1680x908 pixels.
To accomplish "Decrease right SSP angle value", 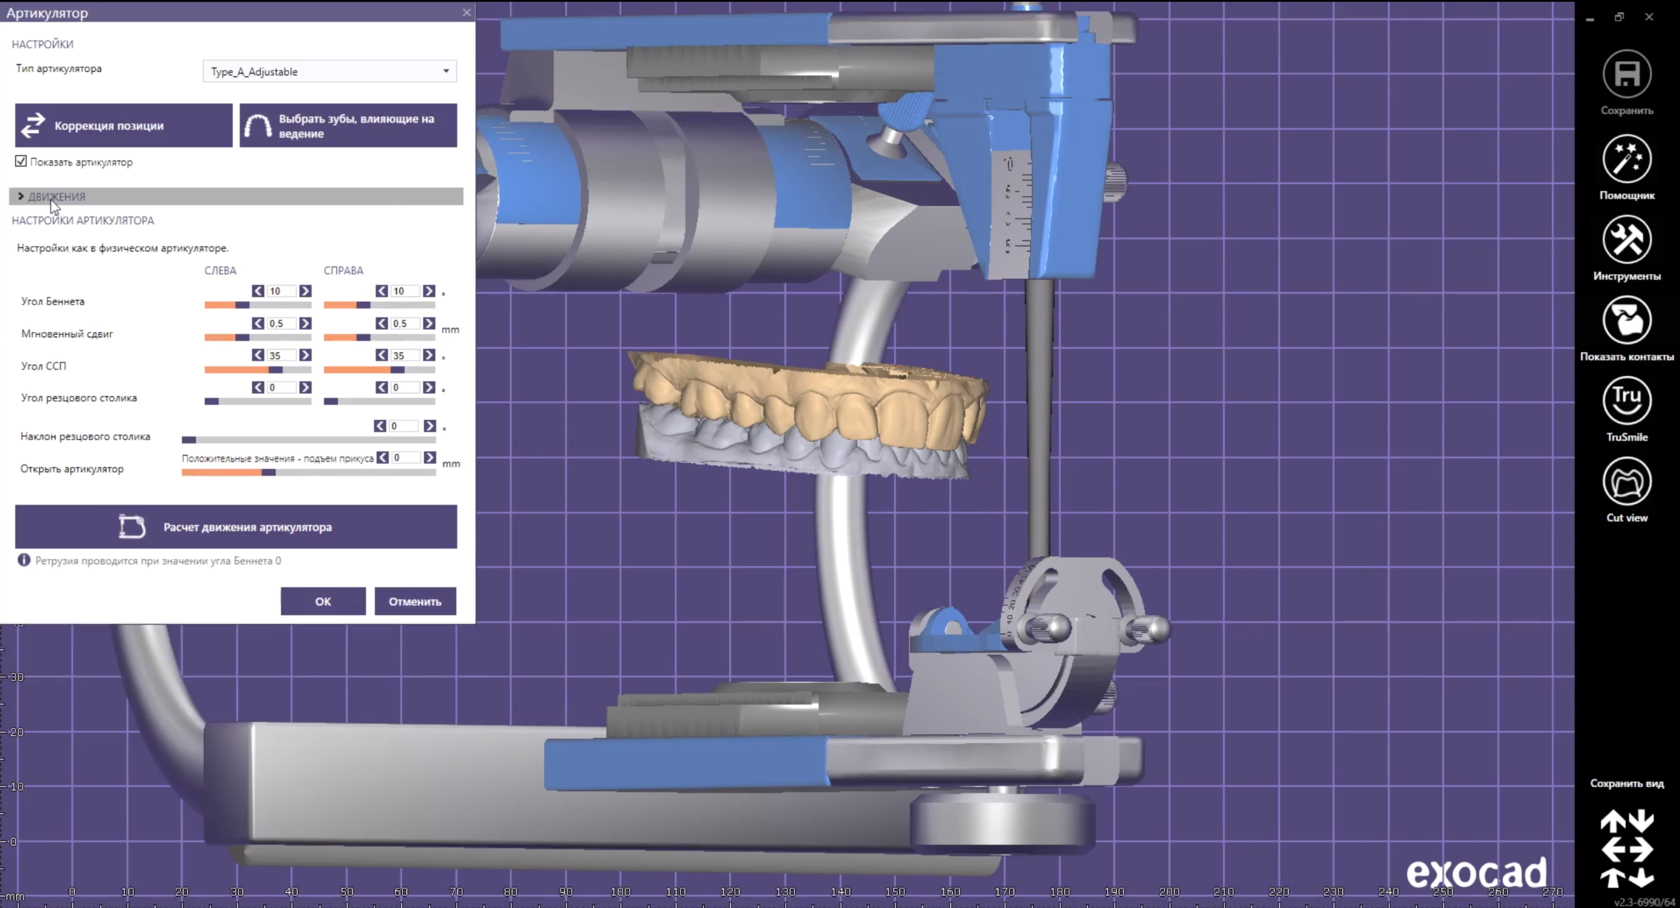I will click(382, 355).
